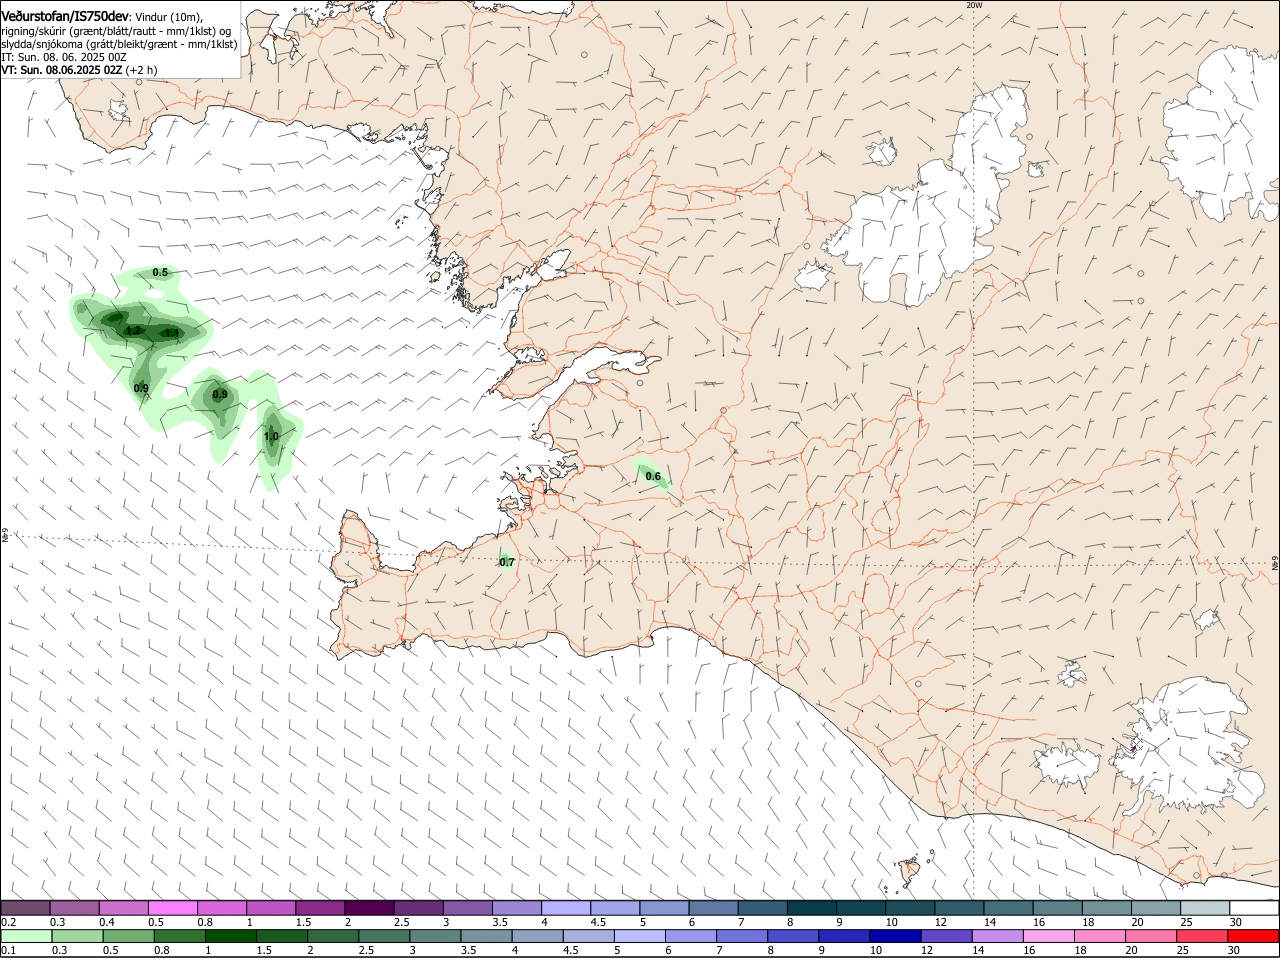Pick the bright pink swatch in purple legend row
The height and width of the screenshot is (958, 1280).
coord(173,907)
